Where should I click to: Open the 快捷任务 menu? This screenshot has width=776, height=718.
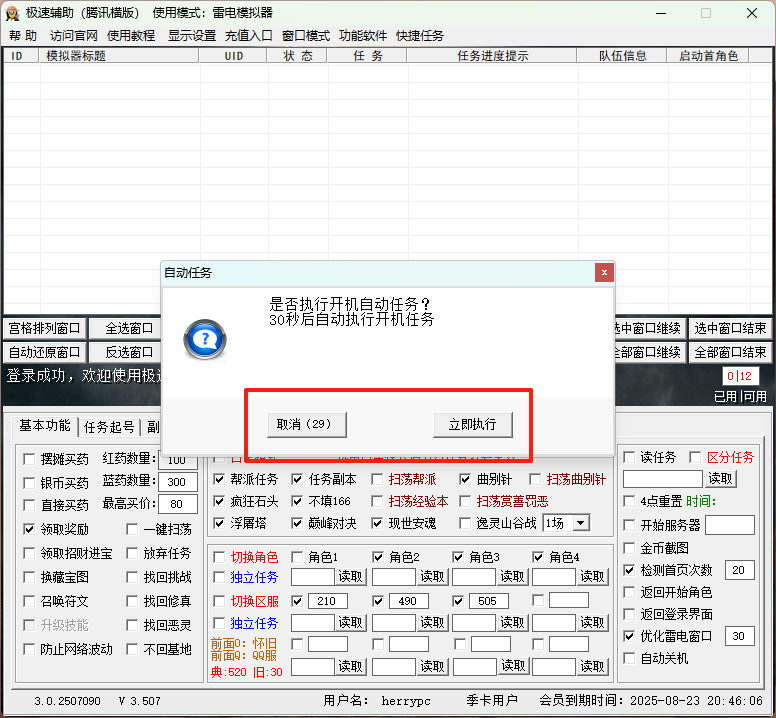(x=420, y=35)
